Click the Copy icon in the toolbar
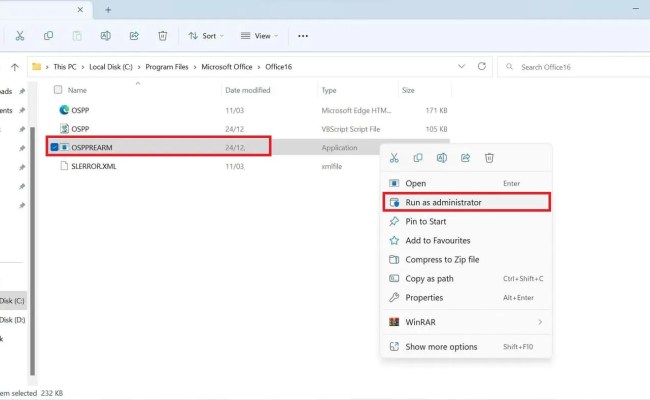 click(x=49, y=36)
